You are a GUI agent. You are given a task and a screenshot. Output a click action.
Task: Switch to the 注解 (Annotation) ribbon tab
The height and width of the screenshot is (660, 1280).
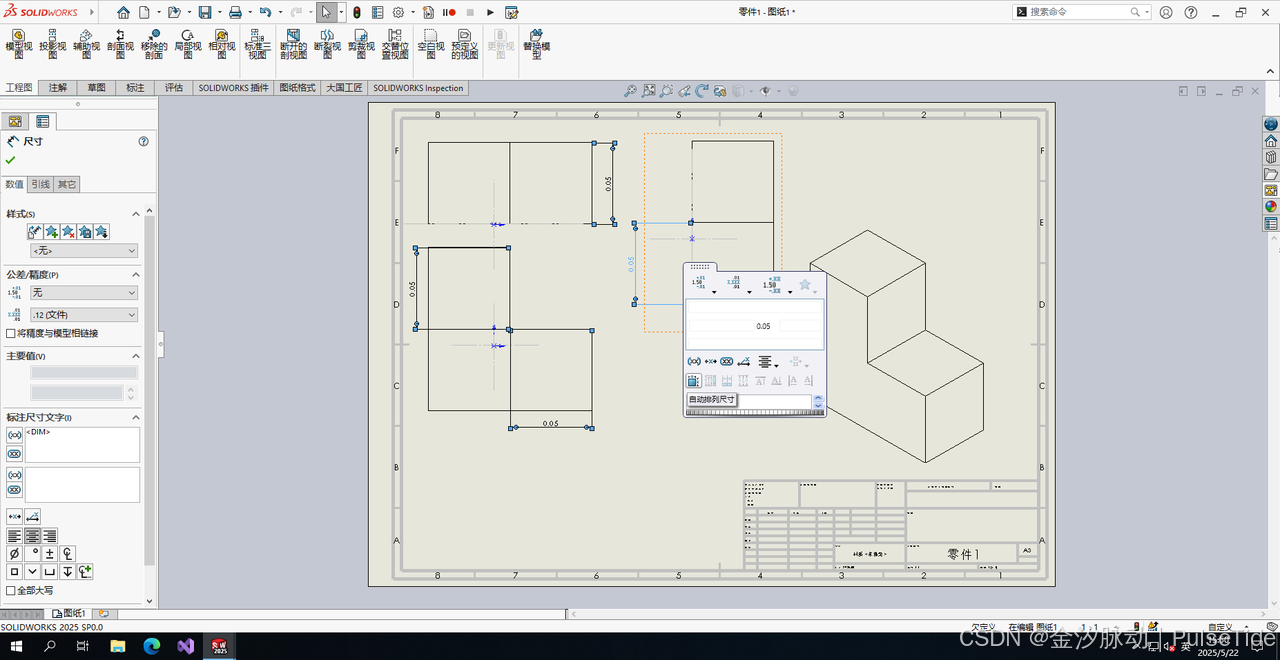pyautogui.click(x=57, y=88)
